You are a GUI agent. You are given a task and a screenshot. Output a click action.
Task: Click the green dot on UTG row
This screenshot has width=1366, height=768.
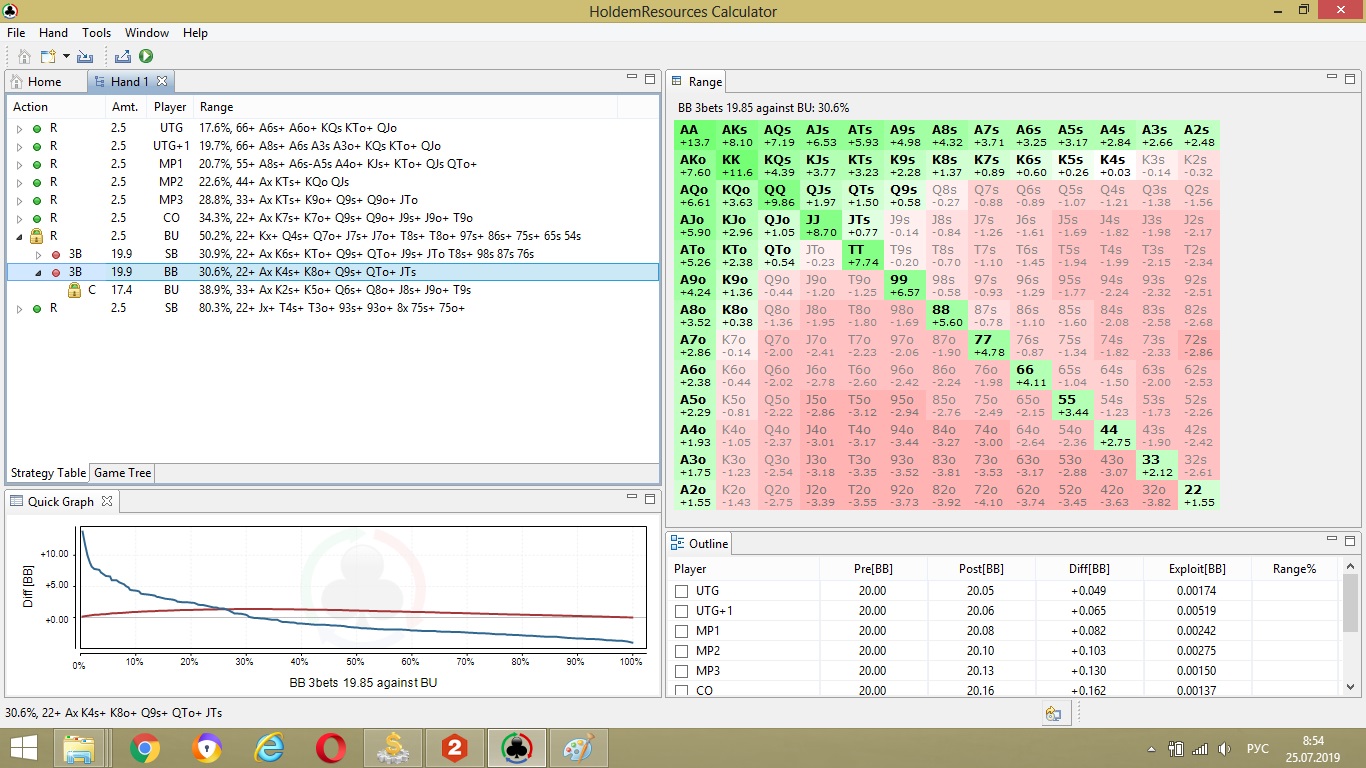tap(37, 128)
